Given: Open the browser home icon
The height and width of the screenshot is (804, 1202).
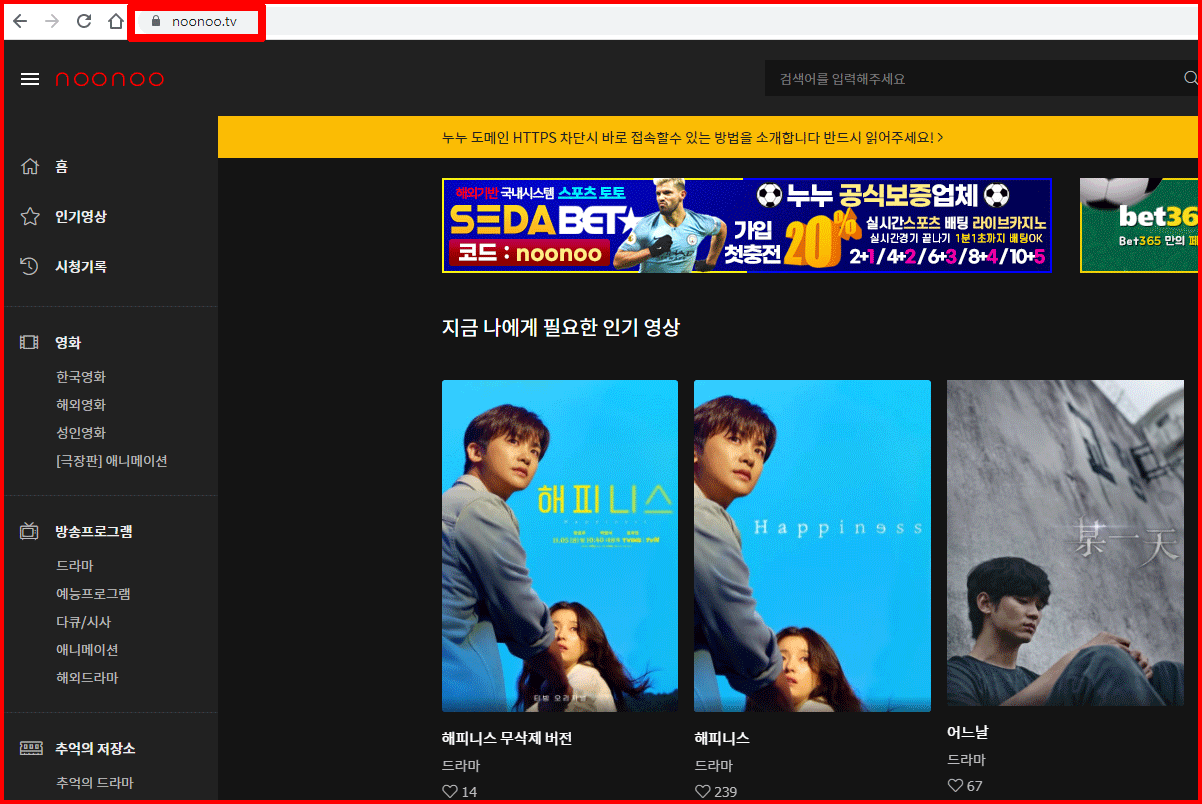Looking at the screenshot, I should pos(116,21).
